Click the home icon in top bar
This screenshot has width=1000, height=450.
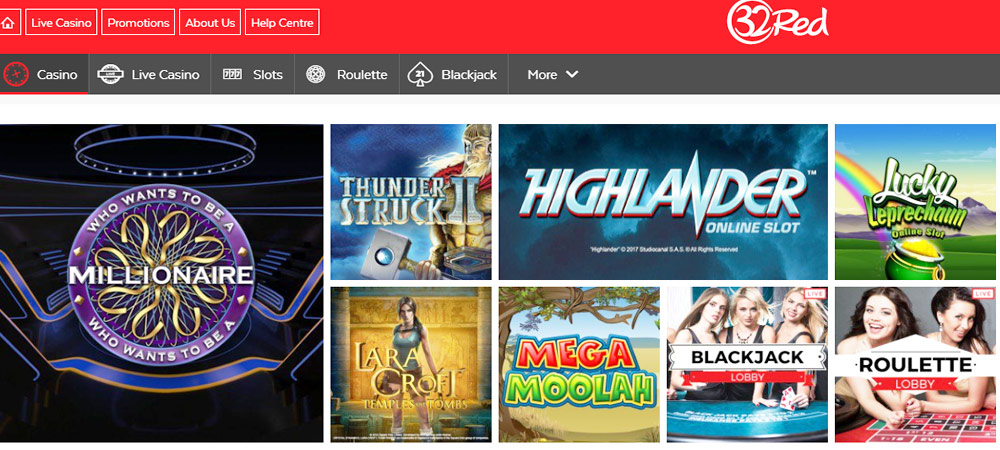(8, 23)
